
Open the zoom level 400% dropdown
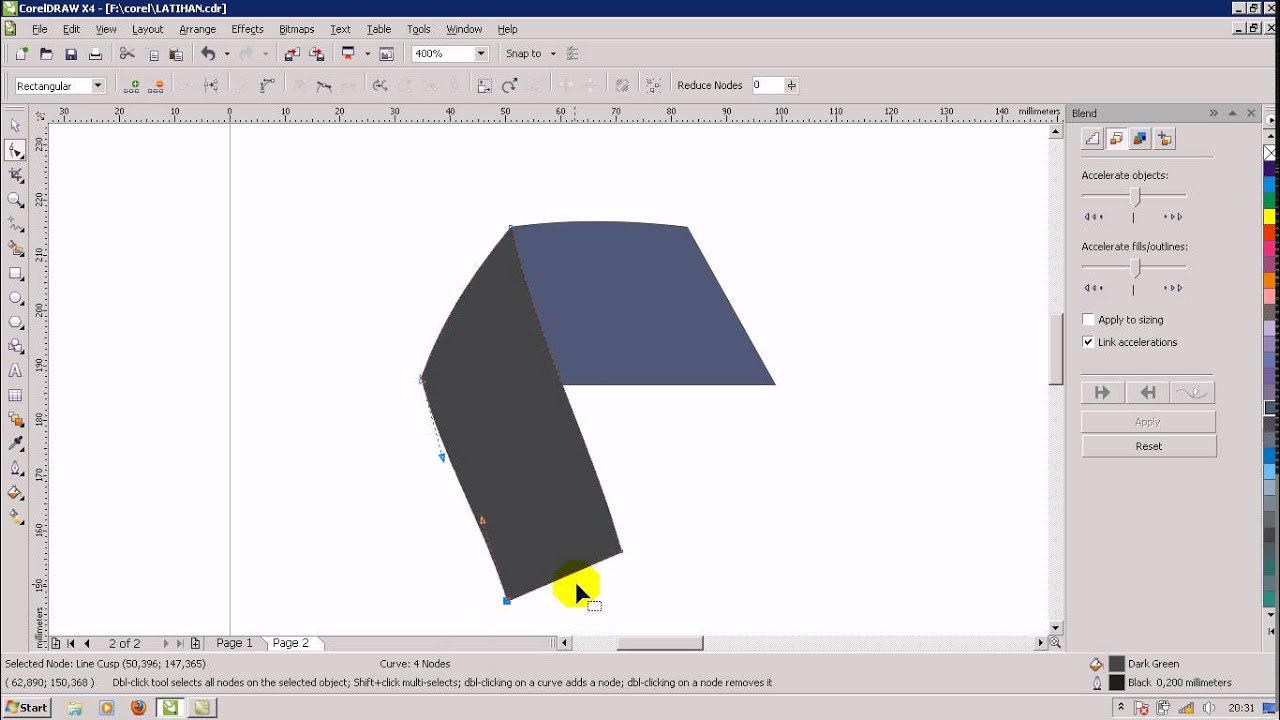(x=481, y=54)
